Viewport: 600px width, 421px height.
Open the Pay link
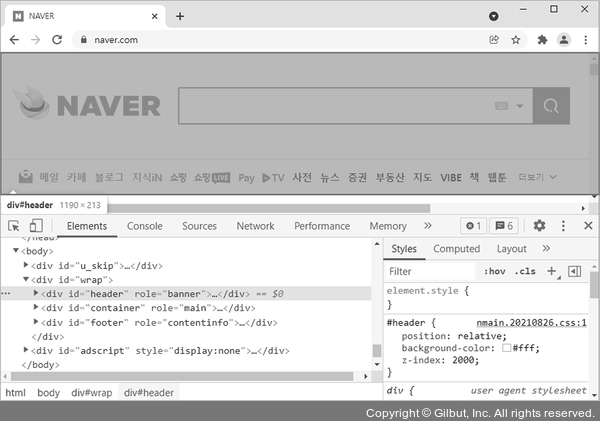coord(246,178)
